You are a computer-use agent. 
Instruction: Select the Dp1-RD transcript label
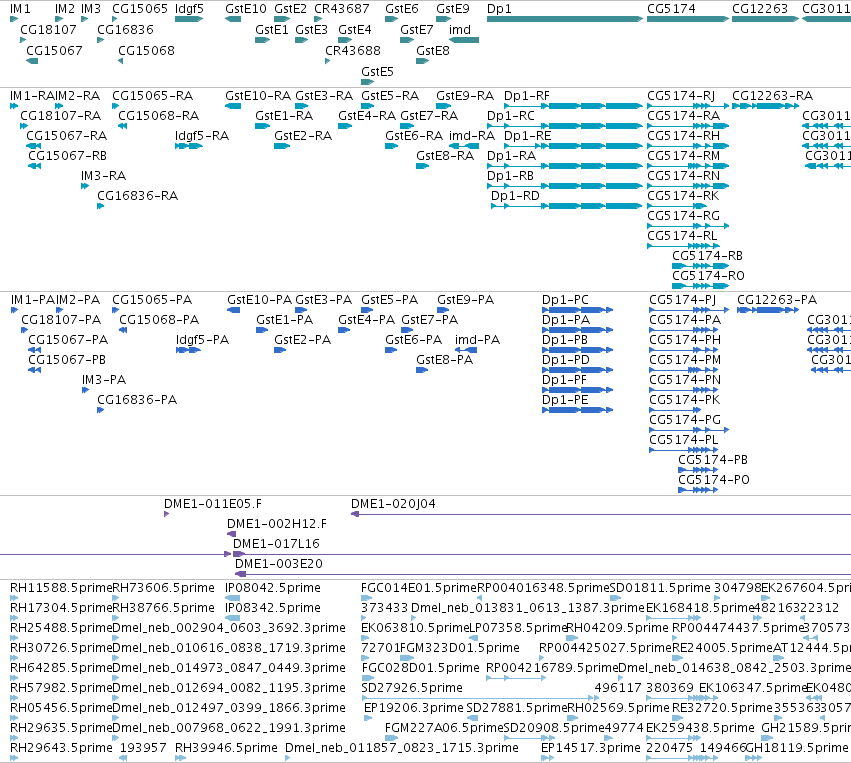(x=515, y=195)
